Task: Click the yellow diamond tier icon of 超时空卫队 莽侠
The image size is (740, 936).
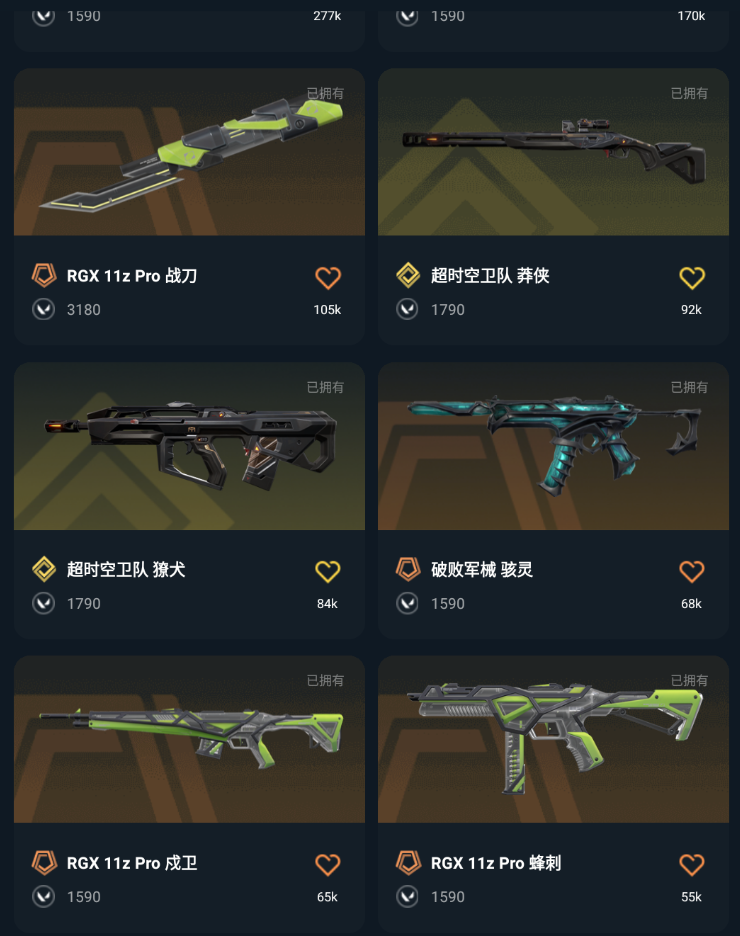Action: click(408, 276)
